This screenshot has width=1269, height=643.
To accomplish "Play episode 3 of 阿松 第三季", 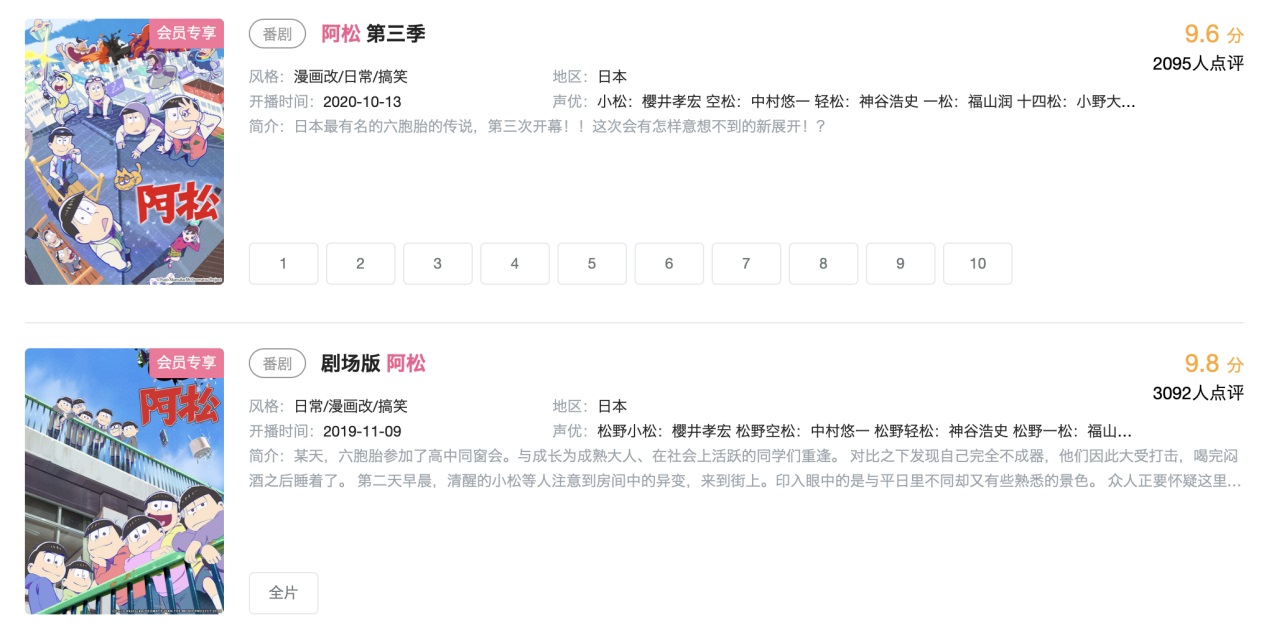I will point(438,264).
